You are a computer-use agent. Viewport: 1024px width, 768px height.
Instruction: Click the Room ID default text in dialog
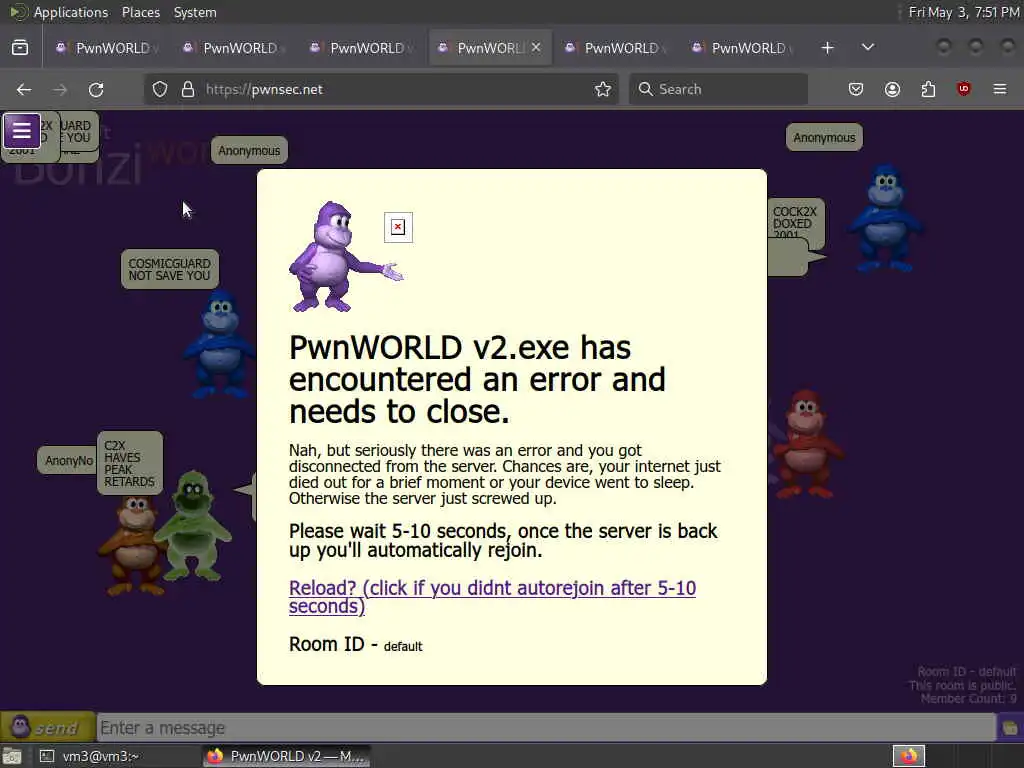click(x=356, y=645)
